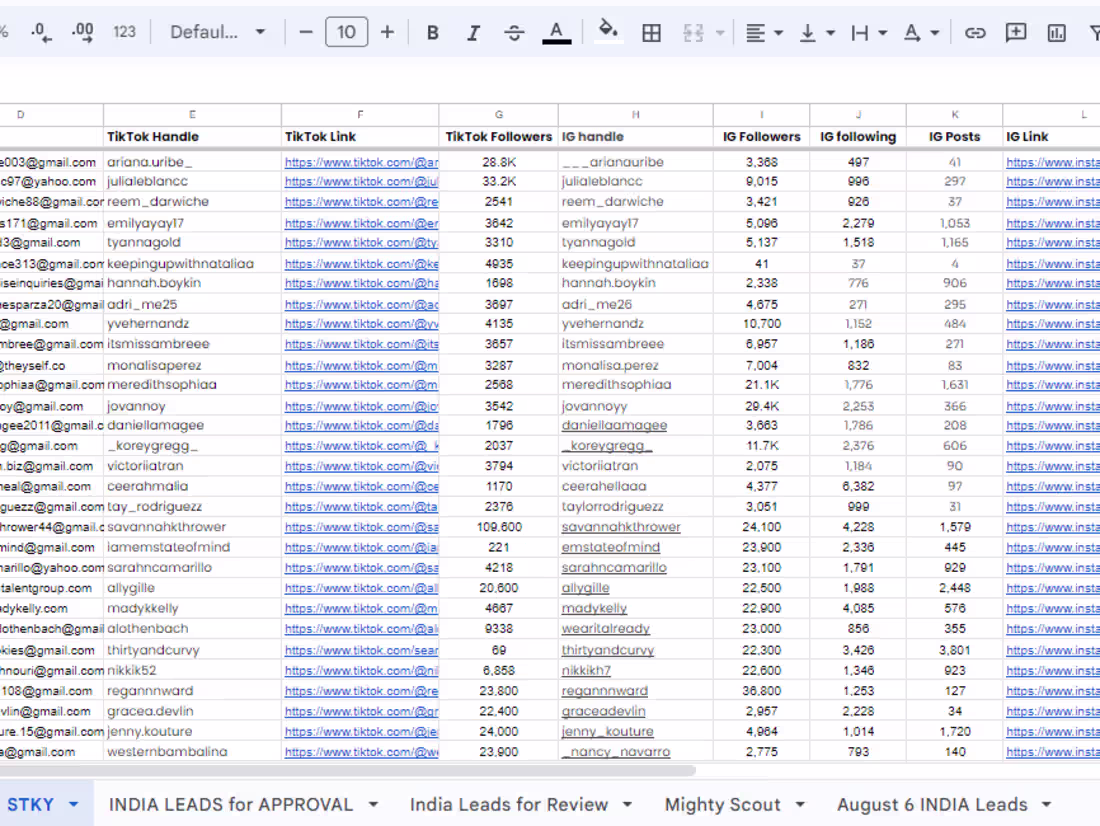
Task: Insert link icon in toolbar
Action: (x=975, y=32)
